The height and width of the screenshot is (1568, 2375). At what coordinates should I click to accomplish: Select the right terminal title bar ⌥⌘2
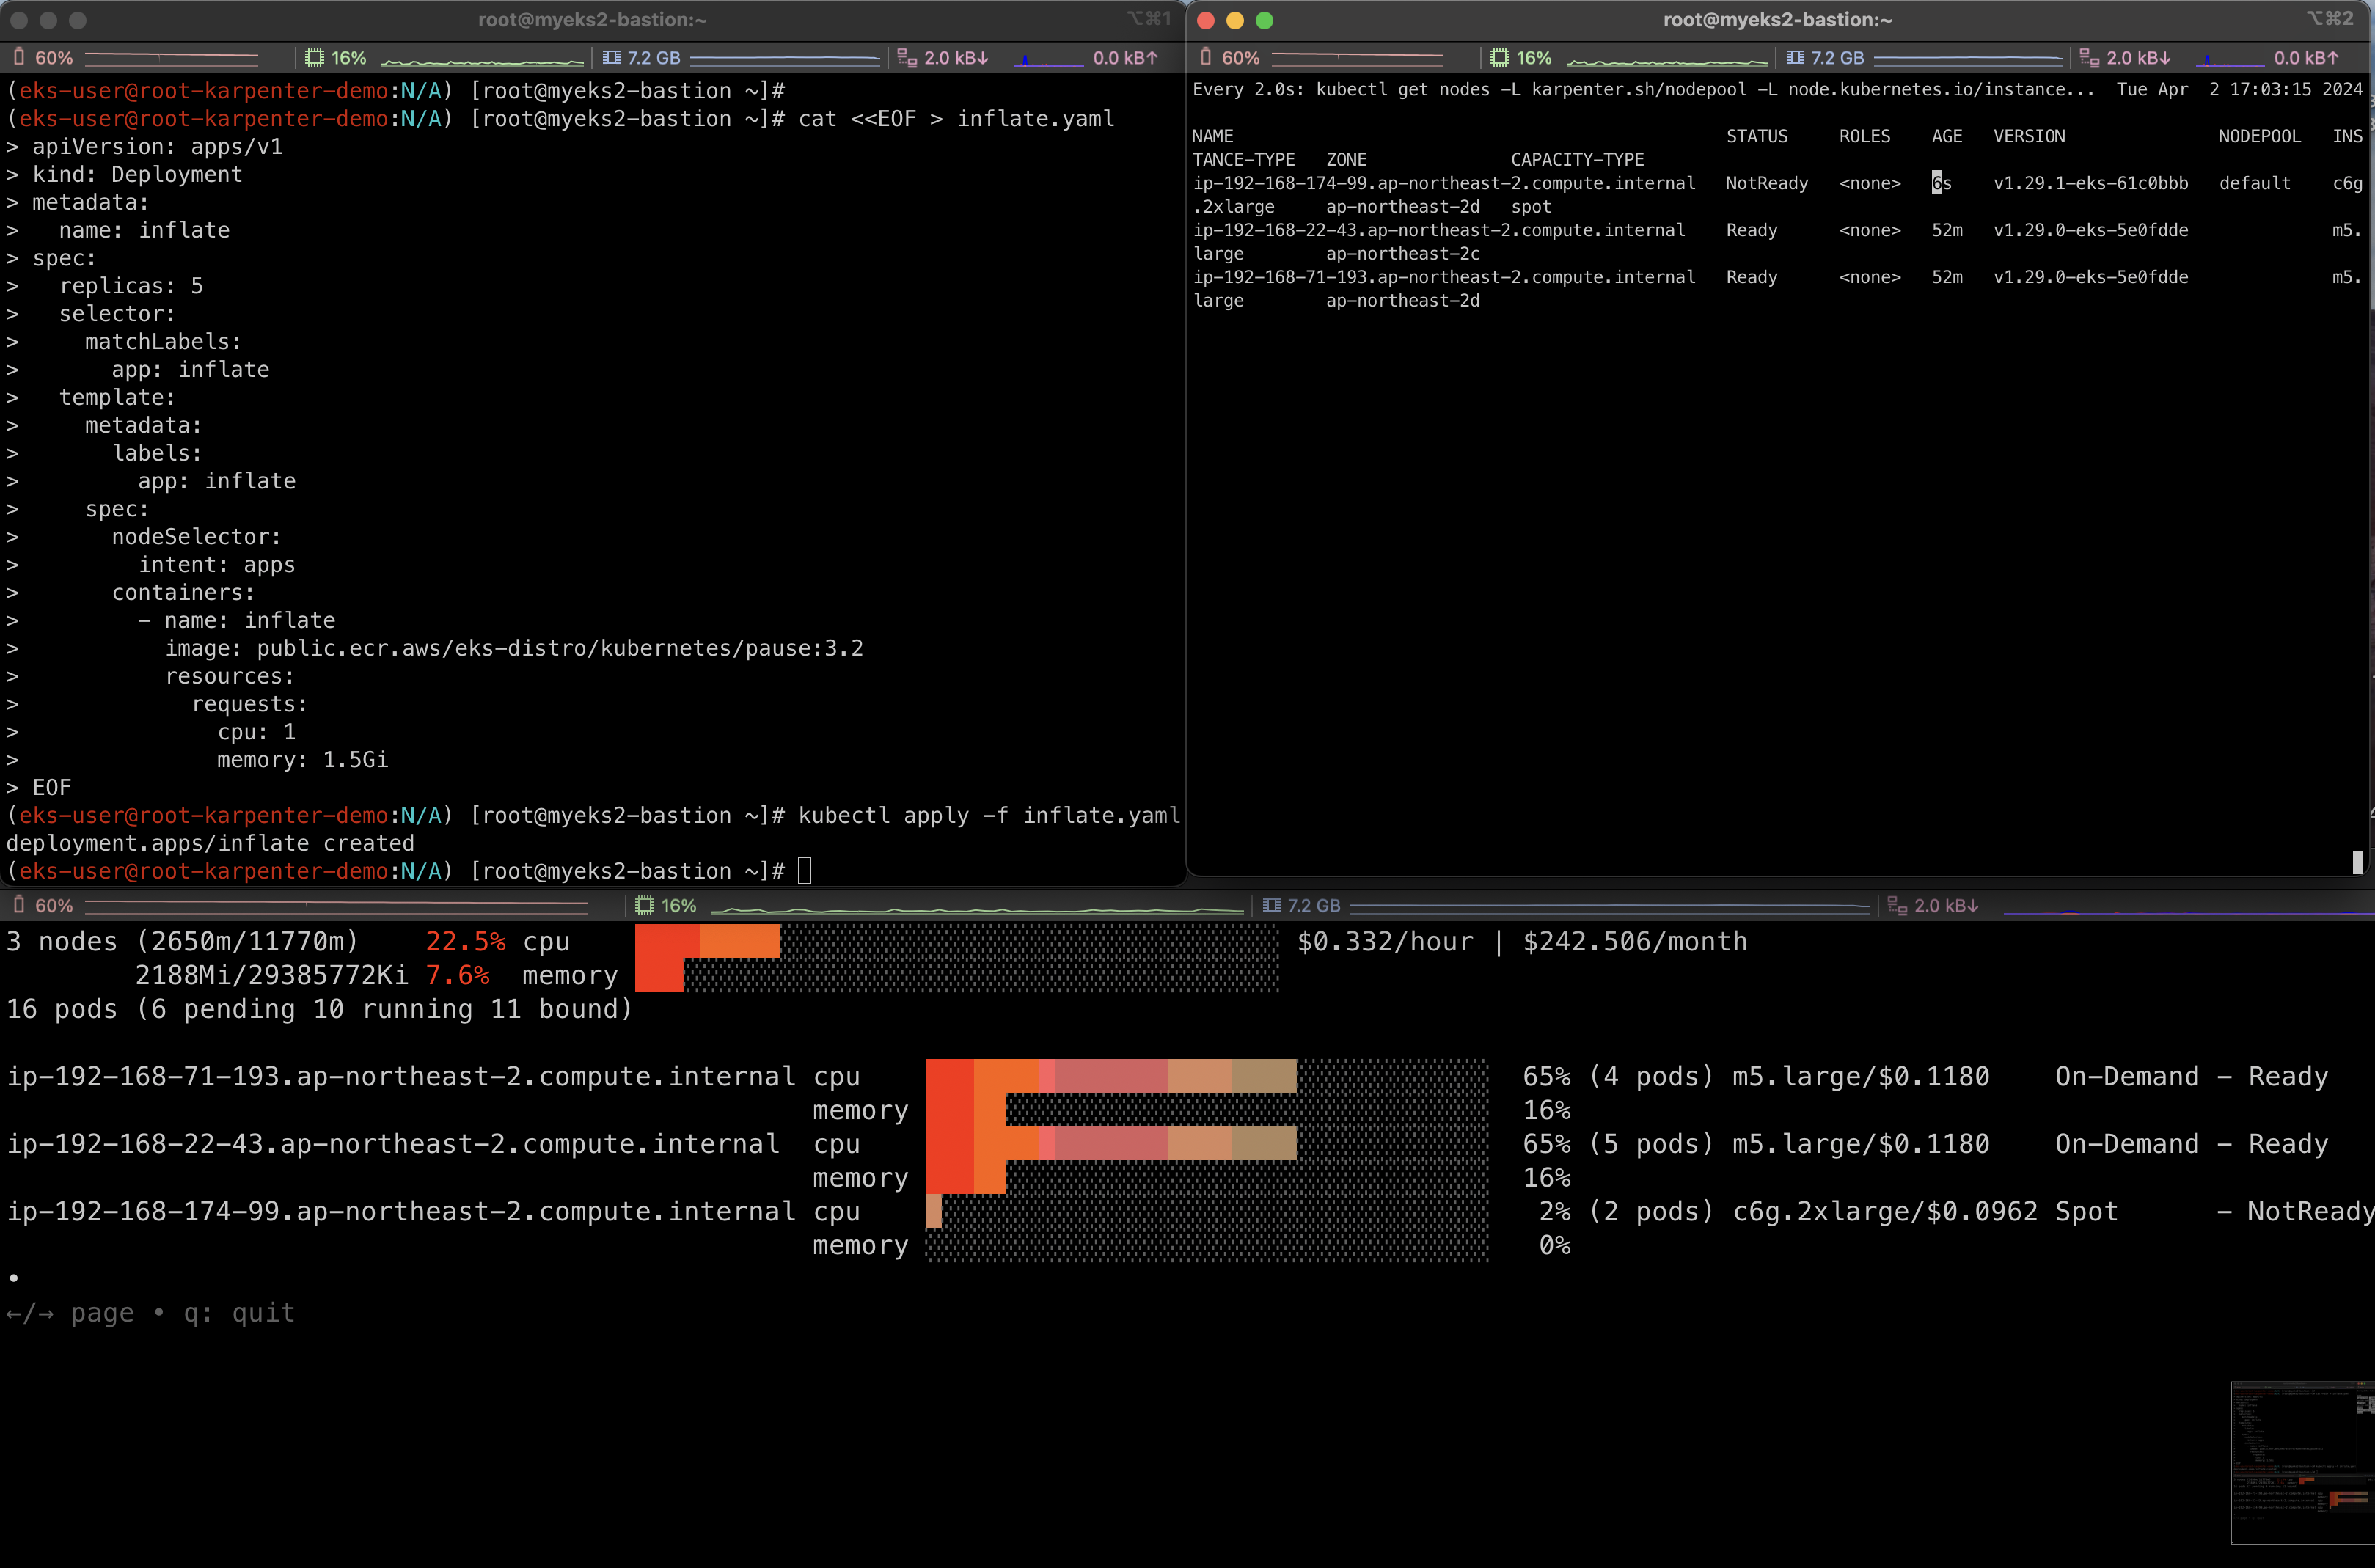[1777, 19]
